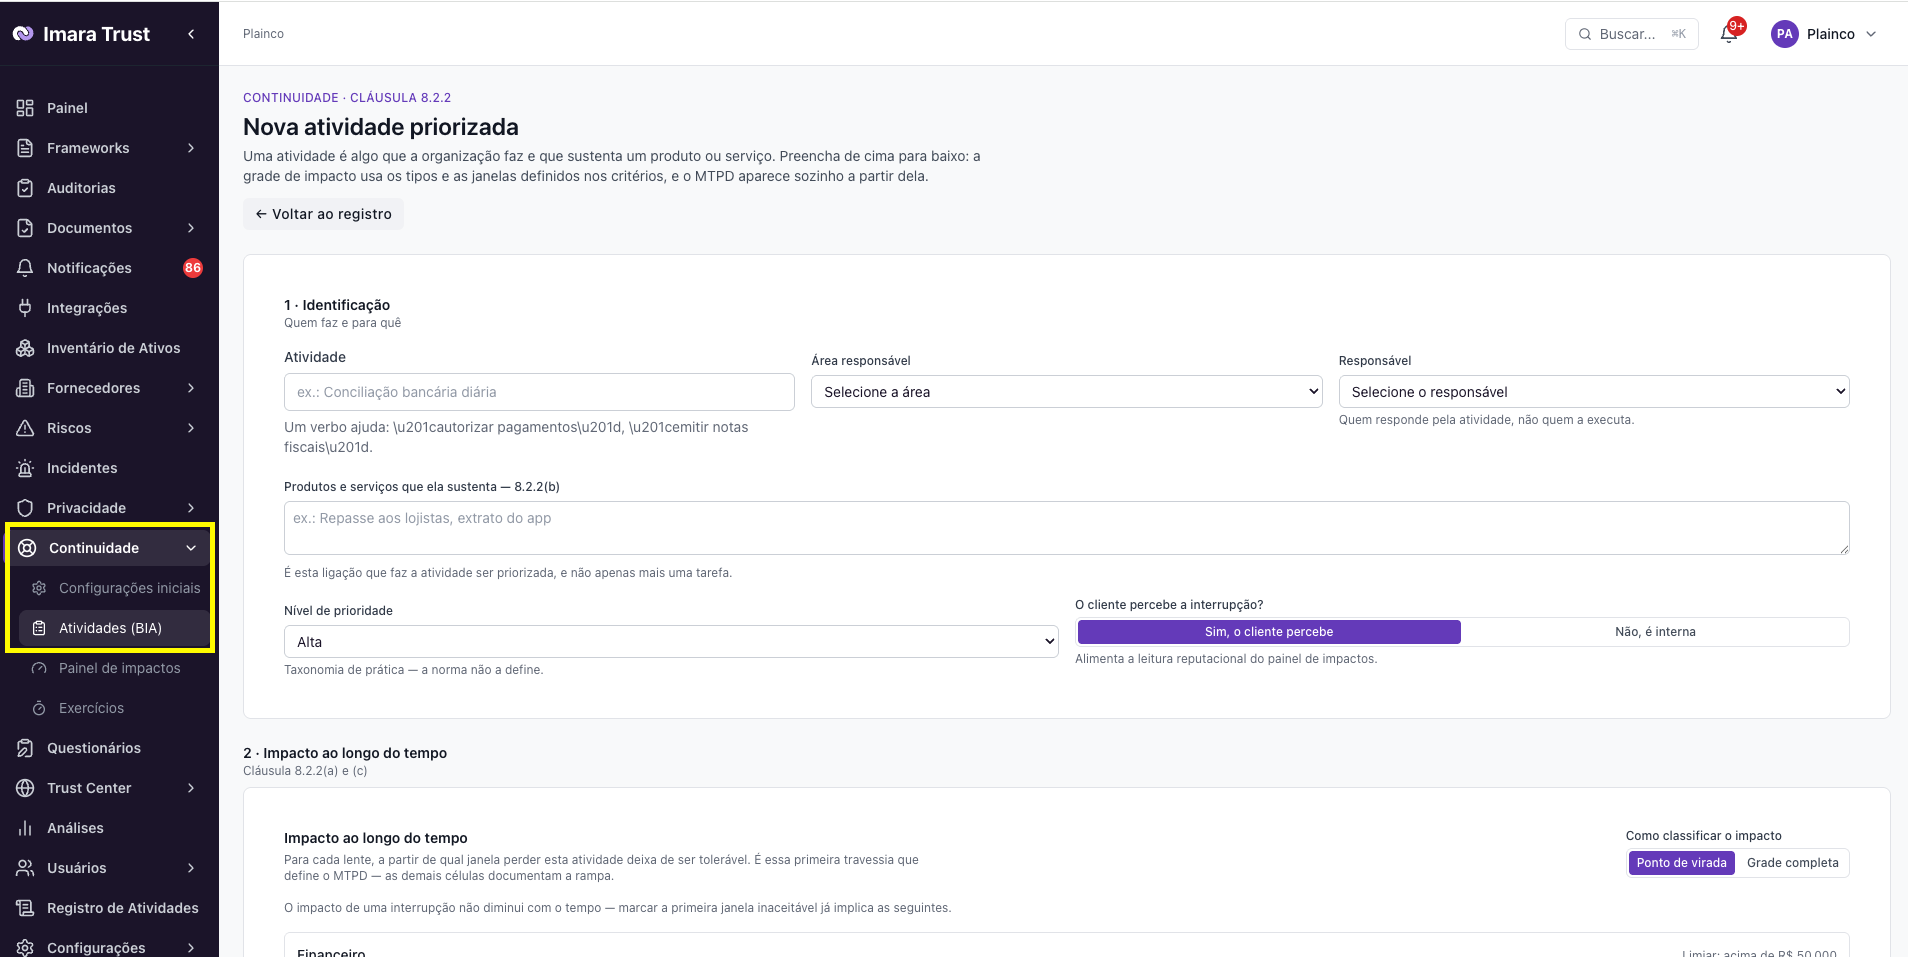Click the Painel de impactos gauge icon

coord(39,668)
